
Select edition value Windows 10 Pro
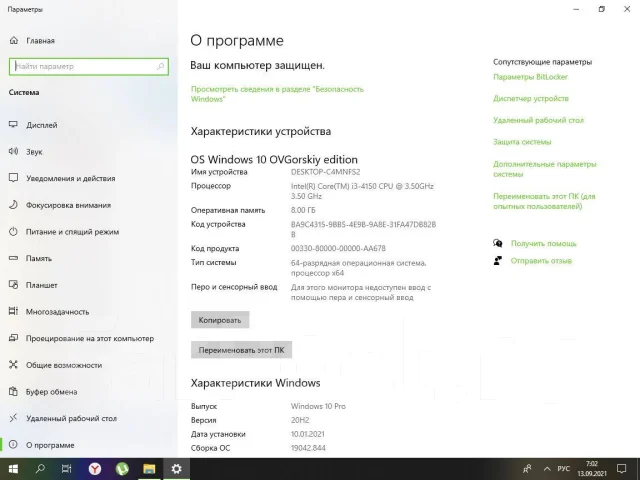318,406
